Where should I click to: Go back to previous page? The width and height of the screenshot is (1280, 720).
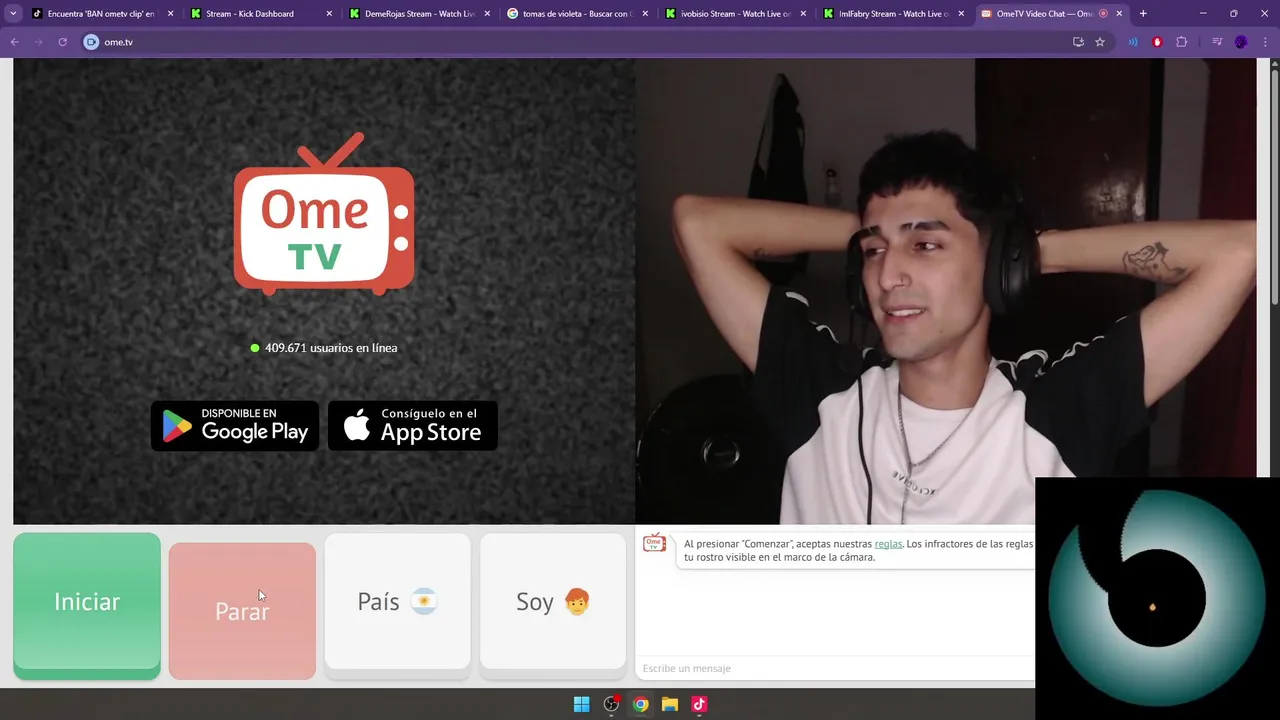pos(14,42)
